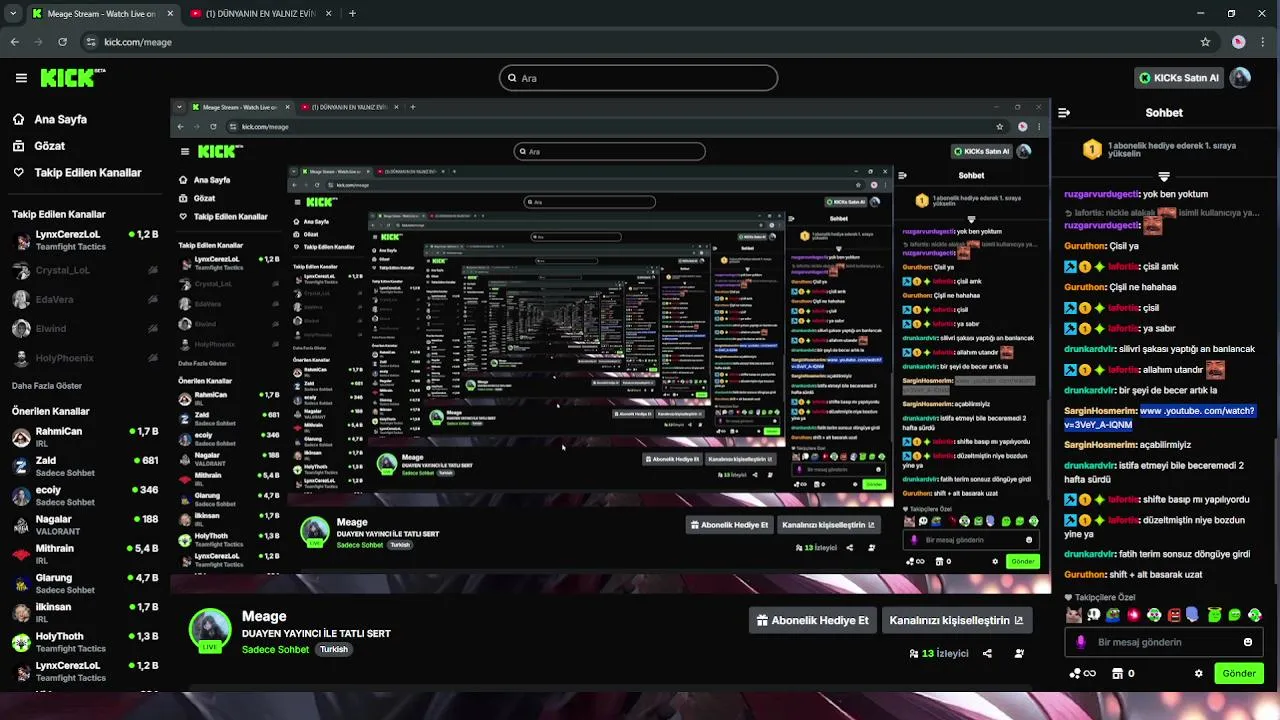1280x720 pixels.
Task: Click the gift subscription leaderboard banner
Action: (x=1164, y=149)
